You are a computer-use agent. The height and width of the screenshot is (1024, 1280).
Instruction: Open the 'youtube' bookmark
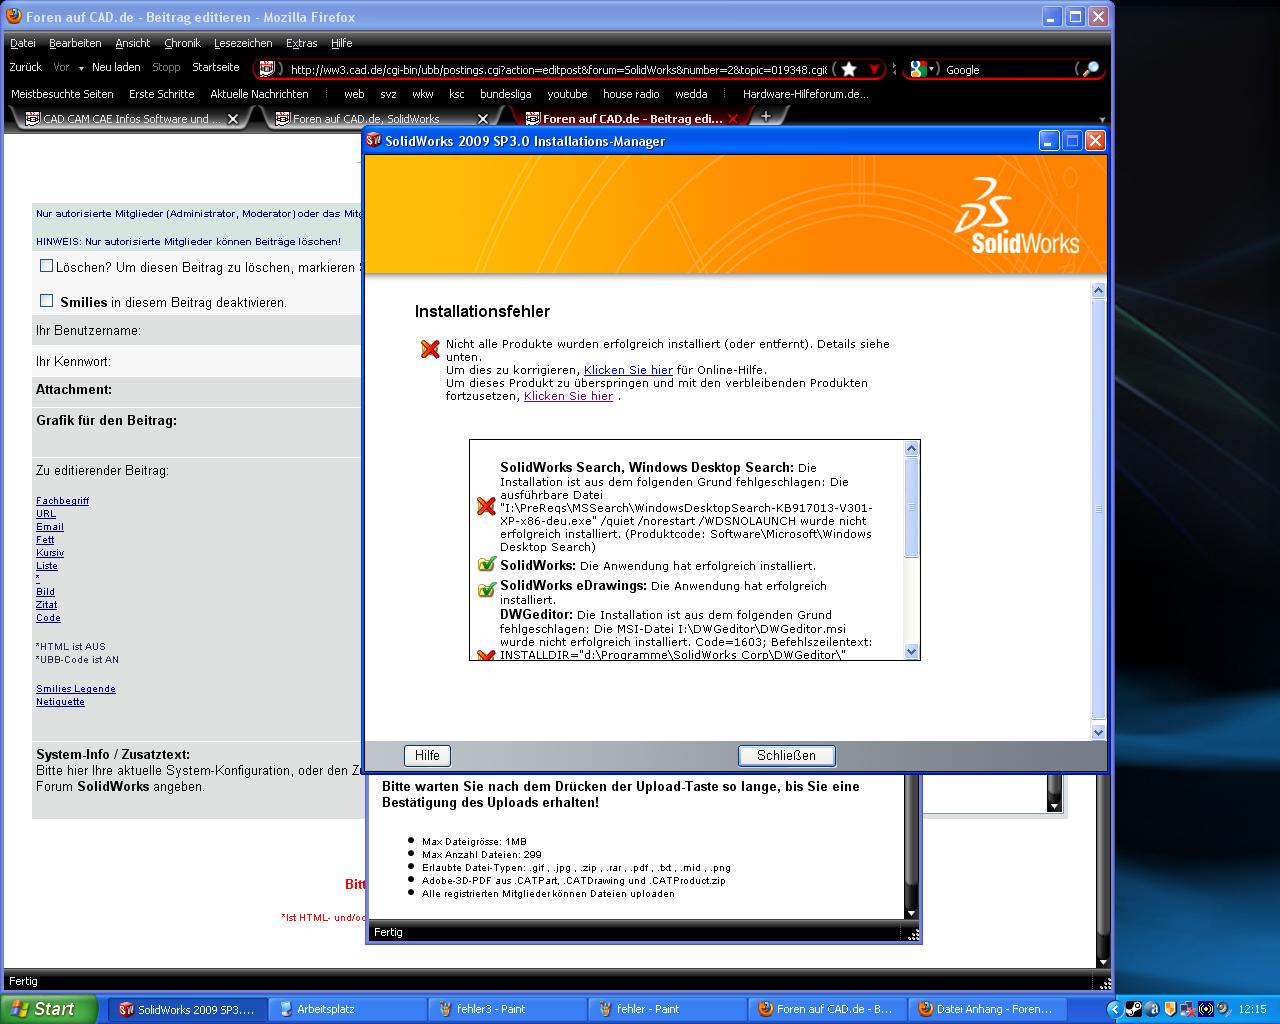click(567, 94)
